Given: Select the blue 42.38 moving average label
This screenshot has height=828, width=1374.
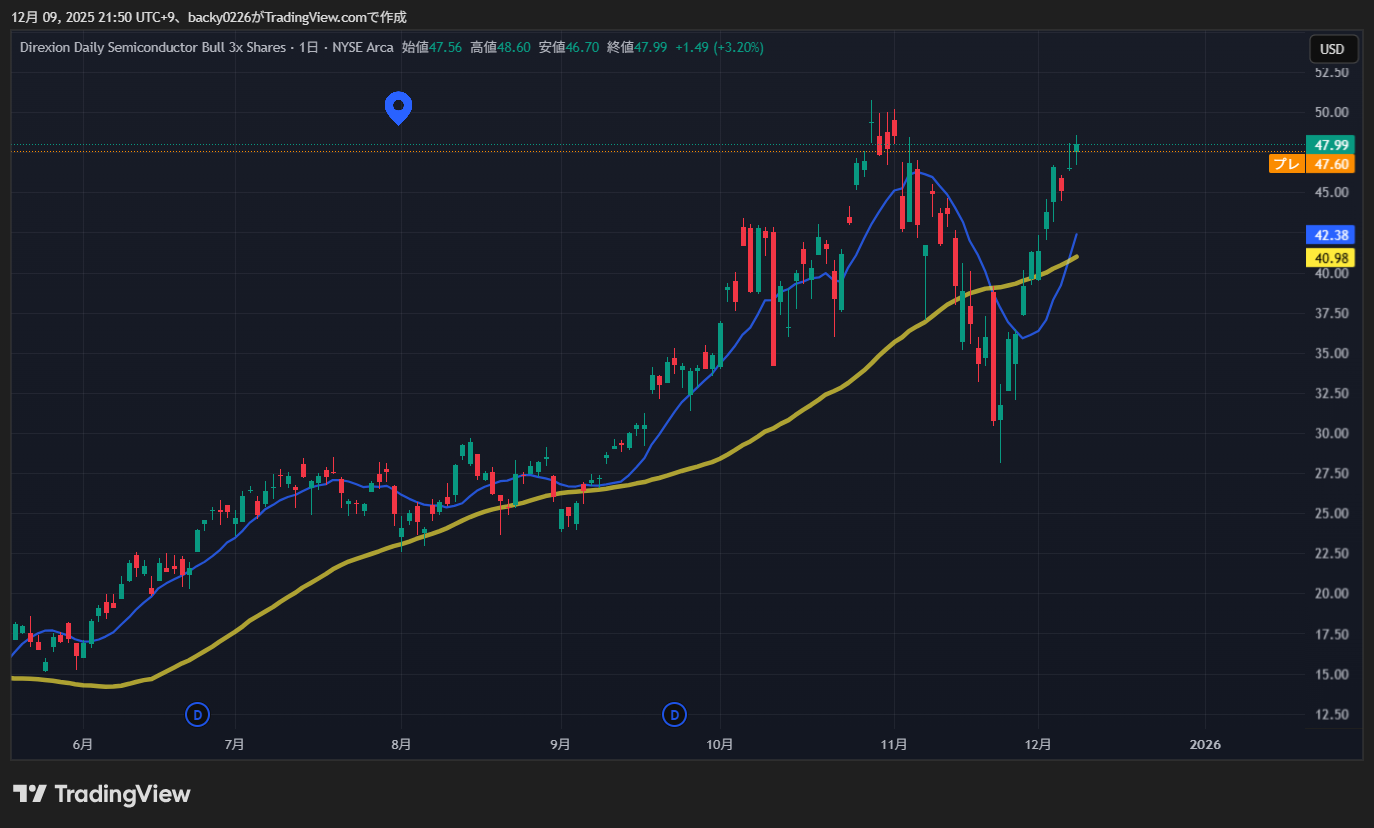Looking at the screenshot, I should click(x=1331, y=235).
